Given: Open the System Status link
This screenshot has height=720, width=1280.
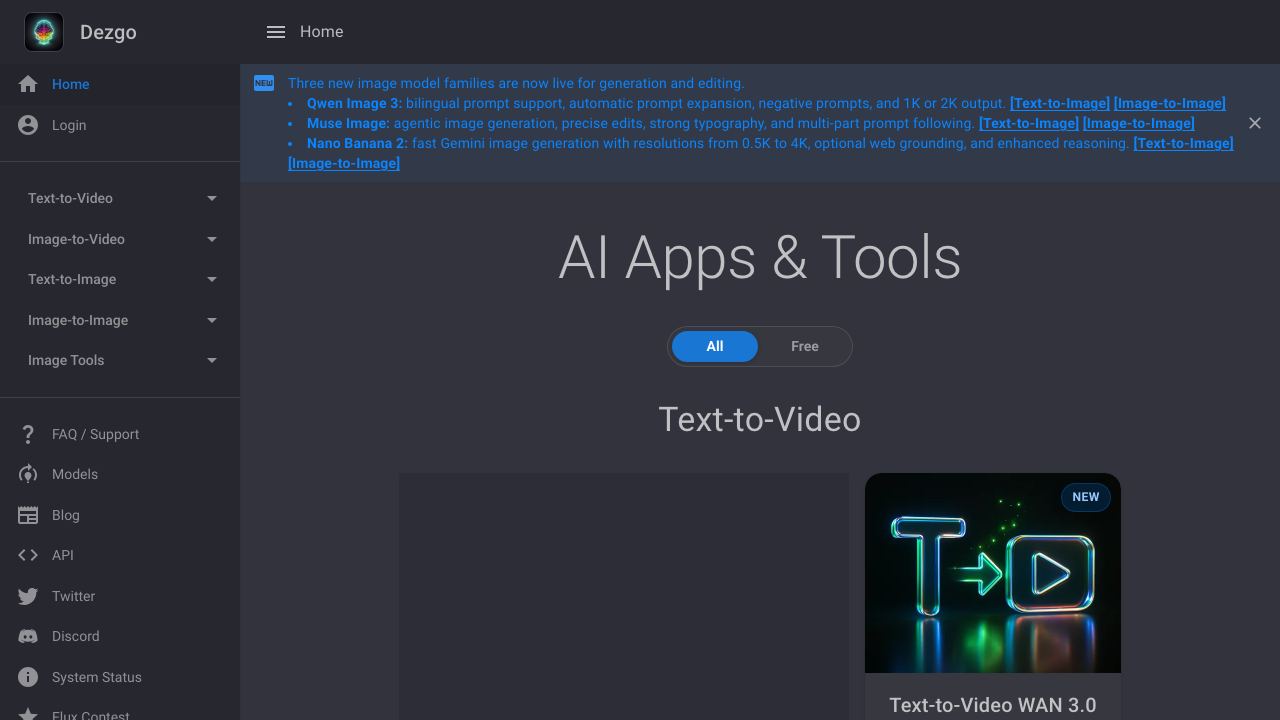Looking at the screenshot, I should point(120,677).
